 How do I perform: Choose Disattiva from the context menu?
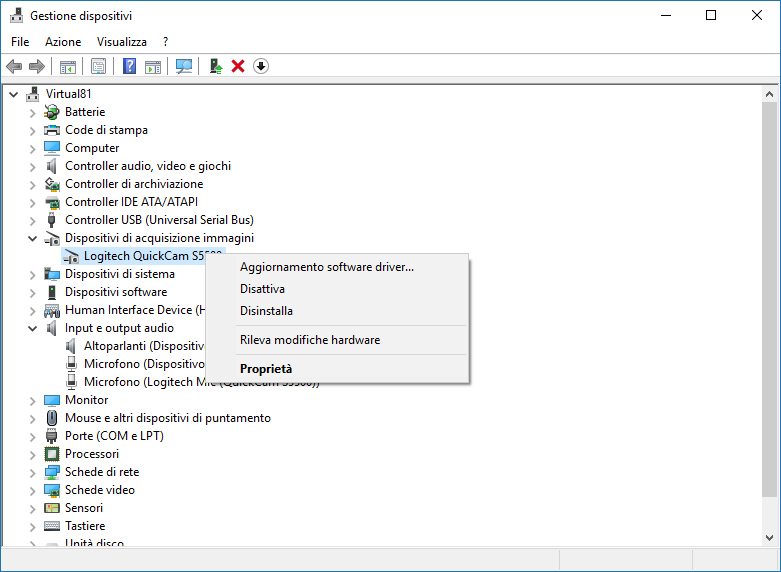pos(262,289)
